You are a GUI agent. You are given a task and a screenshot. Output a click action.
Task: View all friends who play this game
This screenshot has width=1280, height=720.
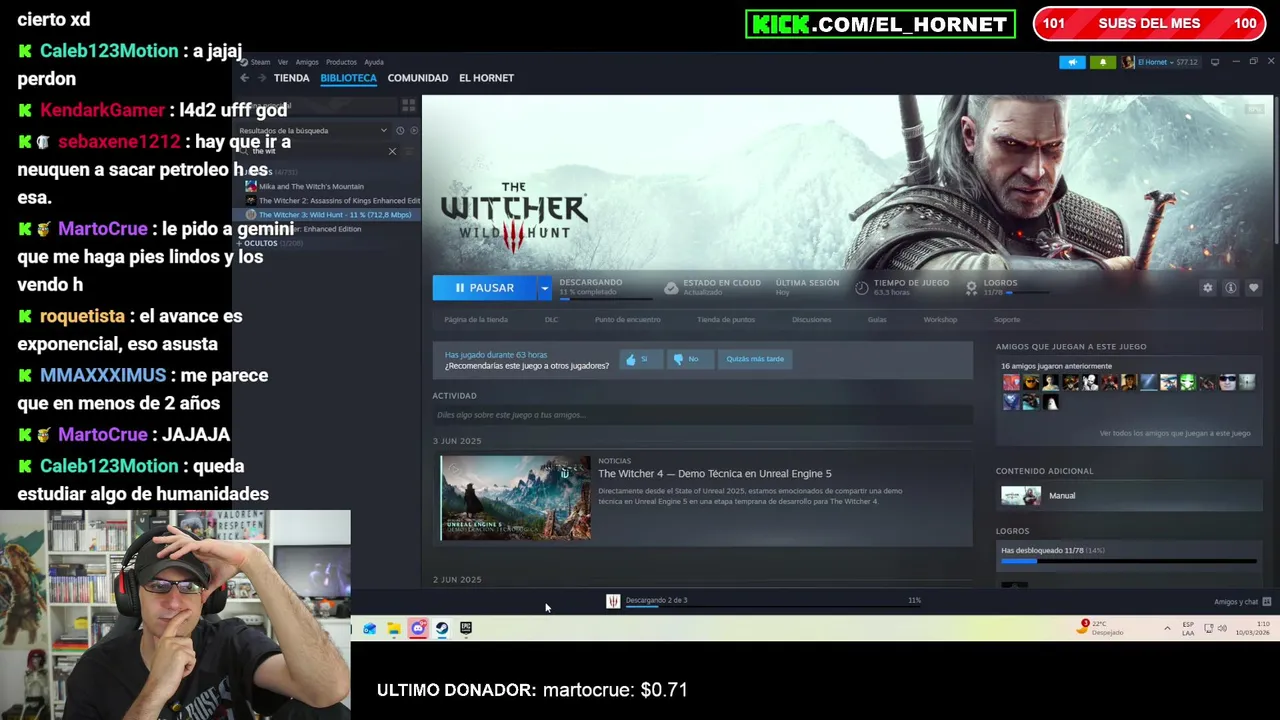click(x=1174, y=434)
